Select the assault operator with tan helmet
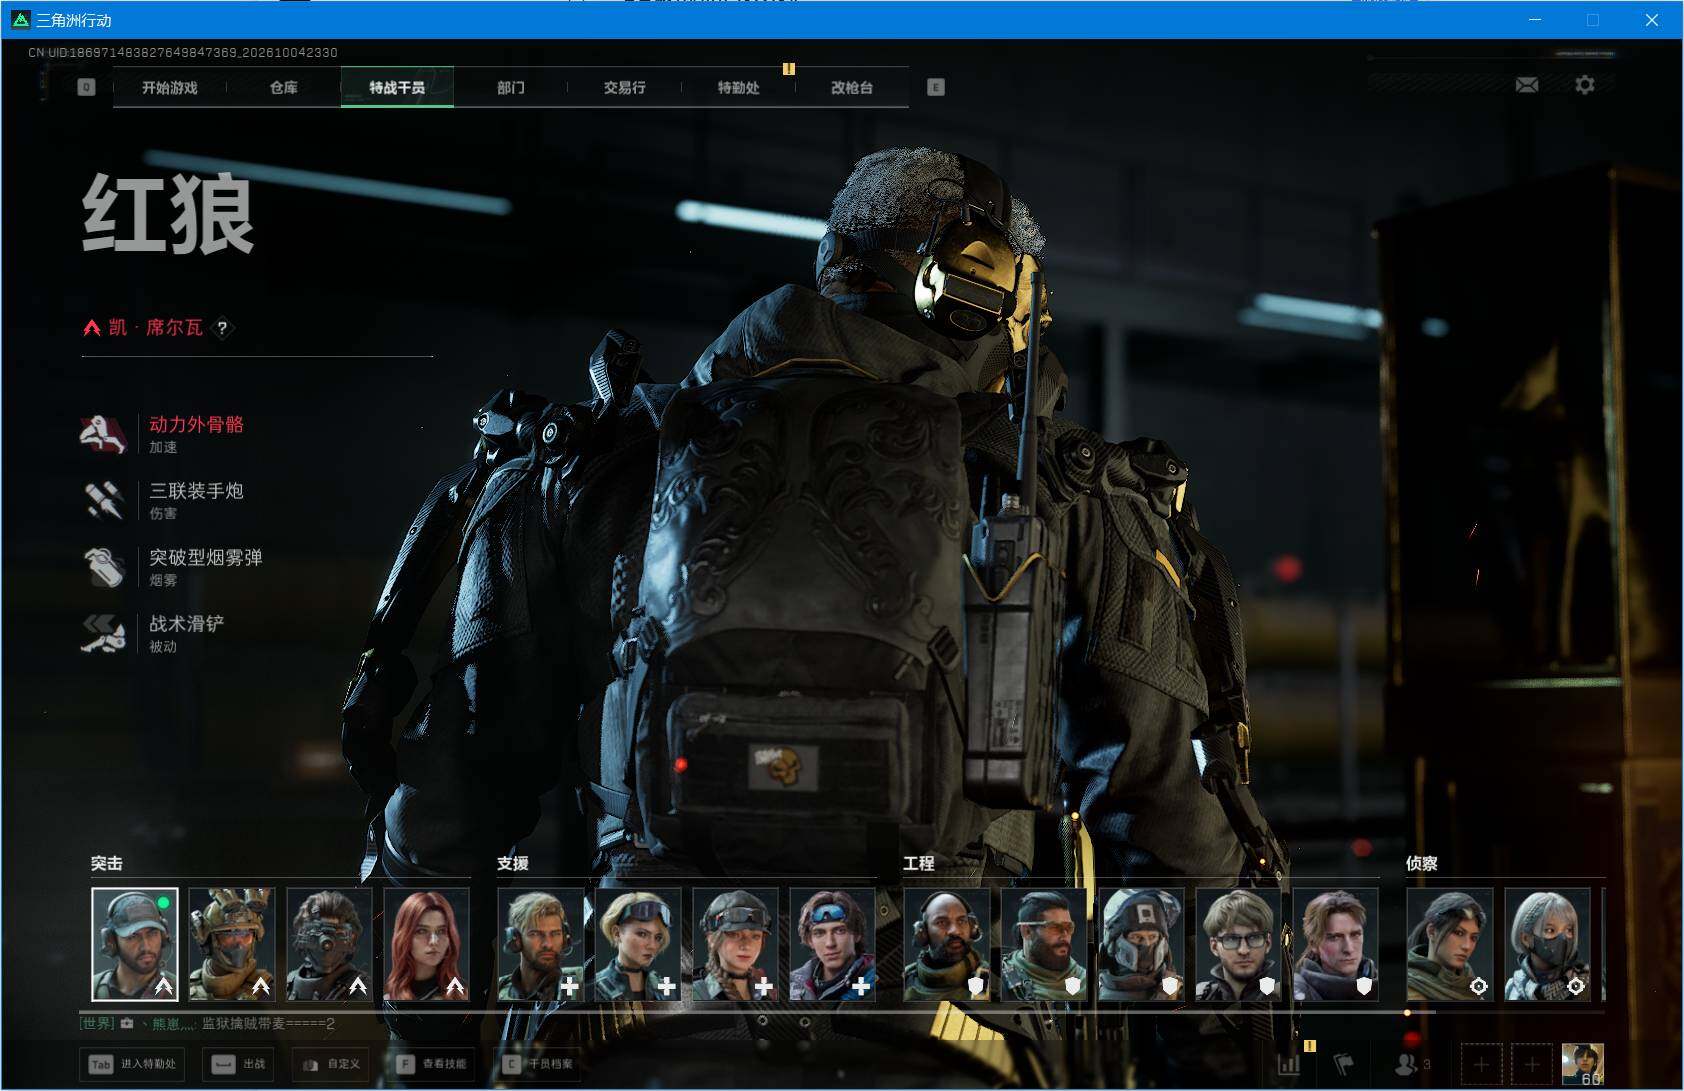1684x1091 pixels. point(232,944)
